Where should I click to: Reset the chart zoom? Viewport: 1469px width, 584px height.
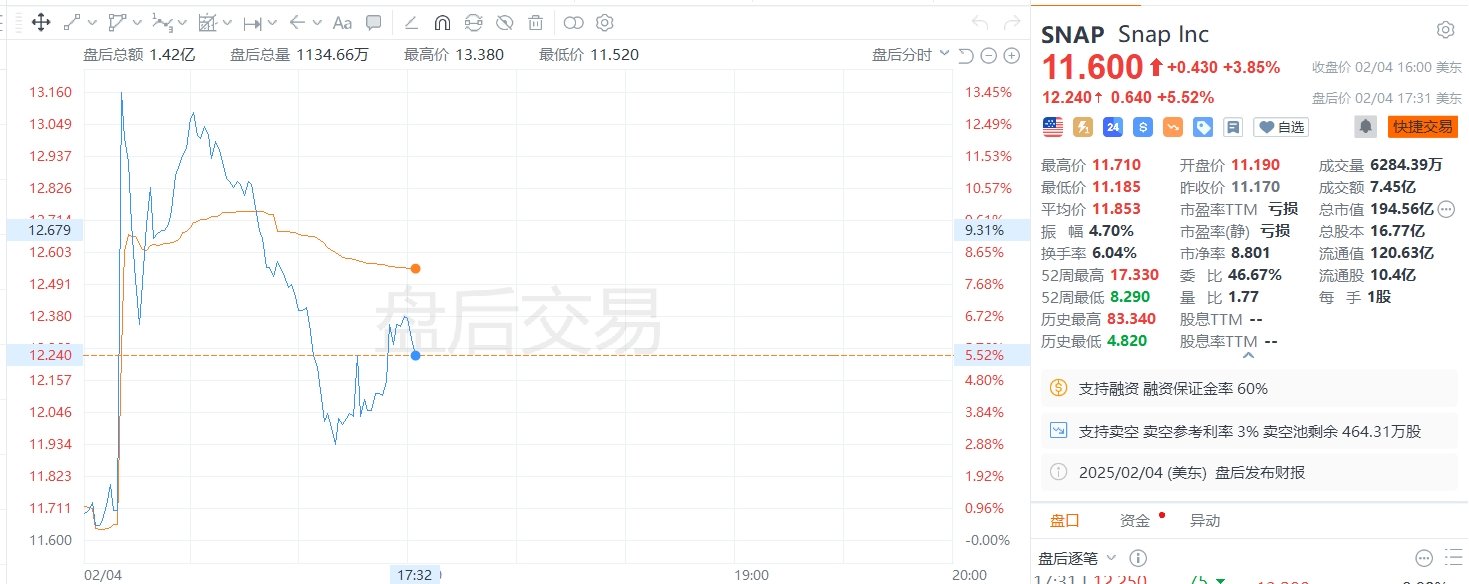click(966, 55)
